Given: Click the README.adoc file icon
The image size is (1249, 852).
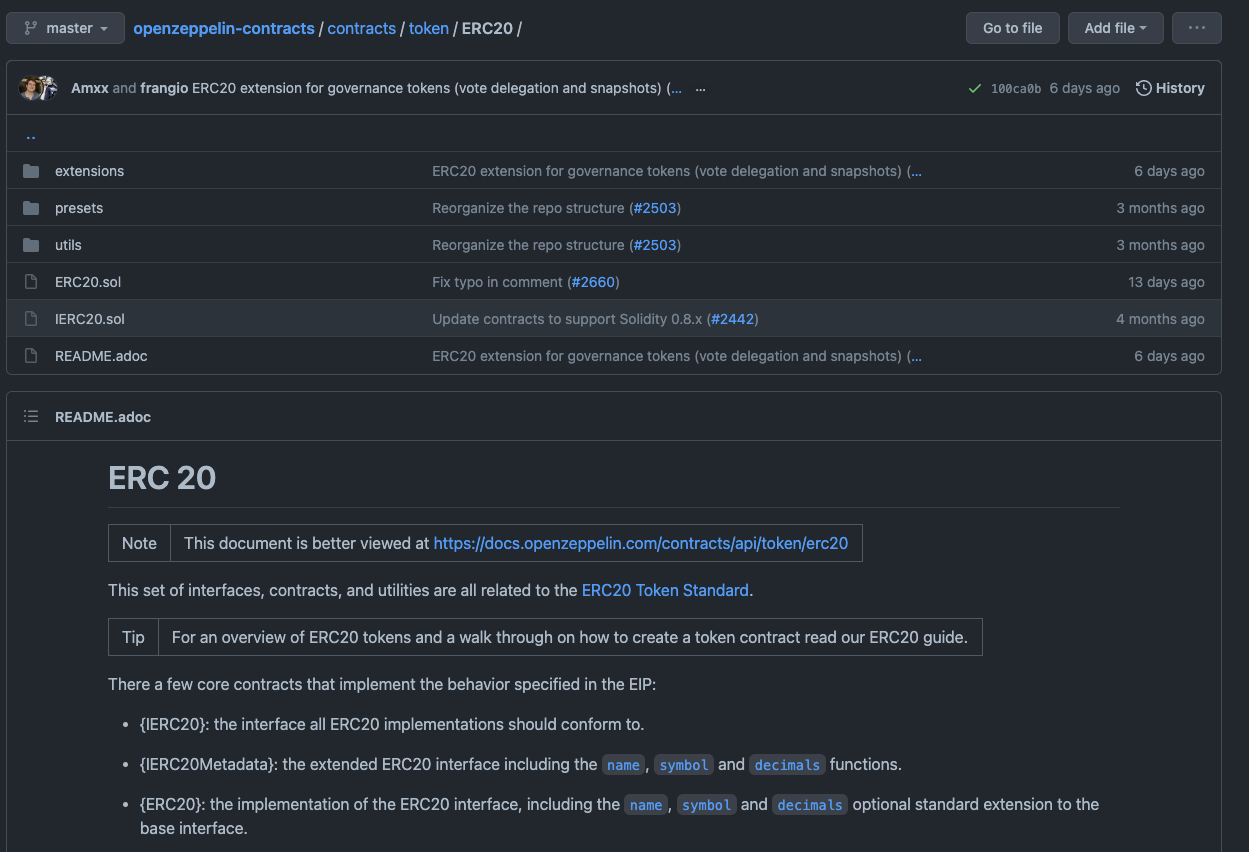Looking at the screenshot, I should (31, 356).
